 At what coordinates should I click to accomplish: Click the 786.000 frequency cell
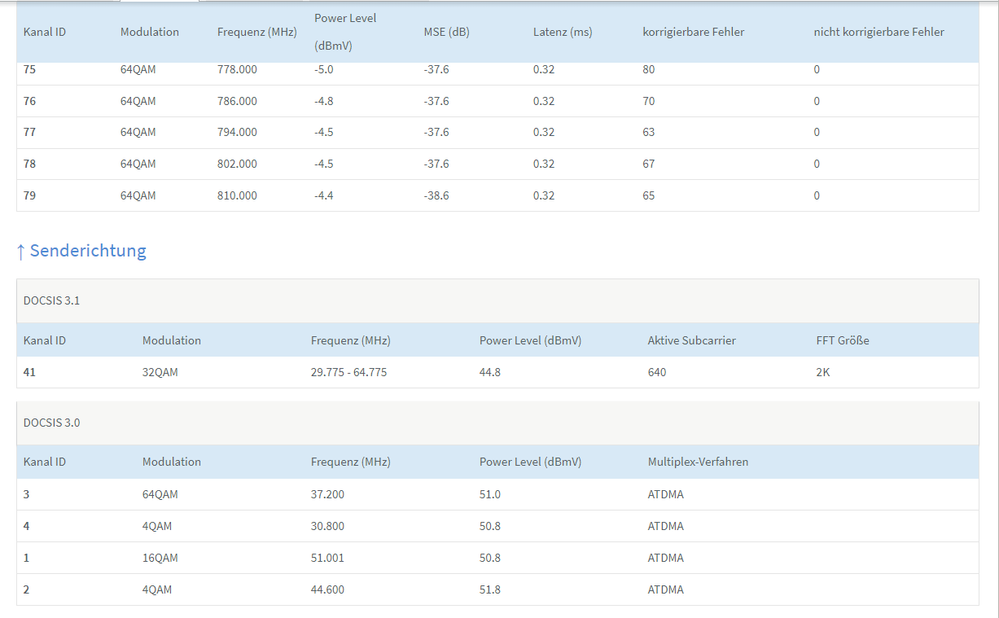pyautogui.click(x=237, y=101)
